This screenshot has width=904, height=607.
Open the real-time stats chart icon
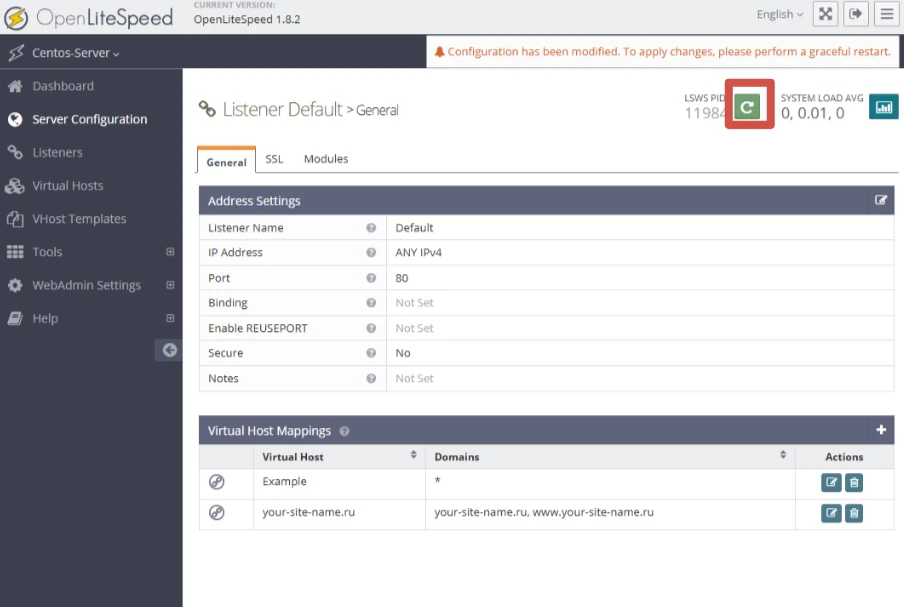click(x=883, y=107)
